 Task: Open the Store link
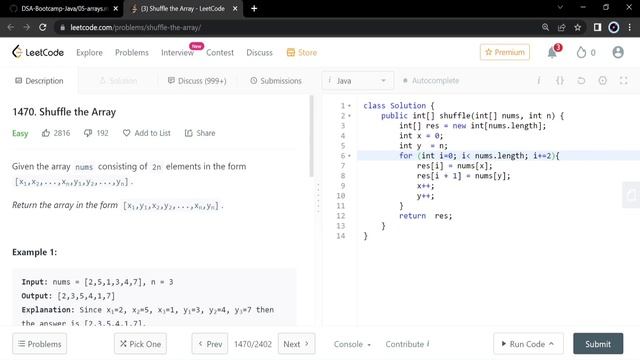pos(302,53)
